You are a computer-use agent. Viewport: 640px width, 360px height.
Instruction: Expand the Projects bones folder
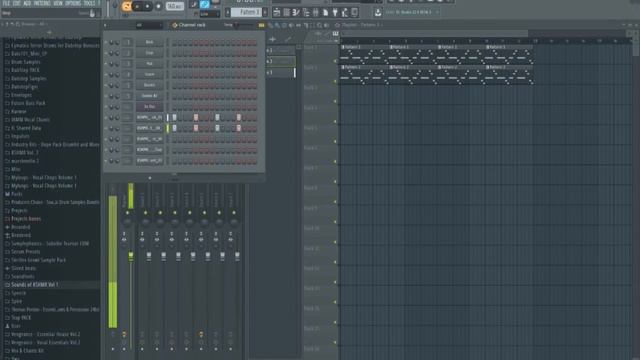[x=26, y=219]
